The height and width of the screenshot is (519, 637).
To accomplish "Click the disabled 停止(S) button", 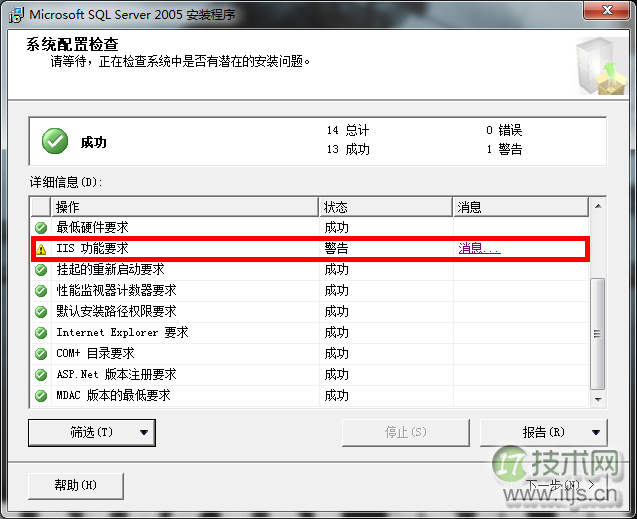I will pos(405,433).
